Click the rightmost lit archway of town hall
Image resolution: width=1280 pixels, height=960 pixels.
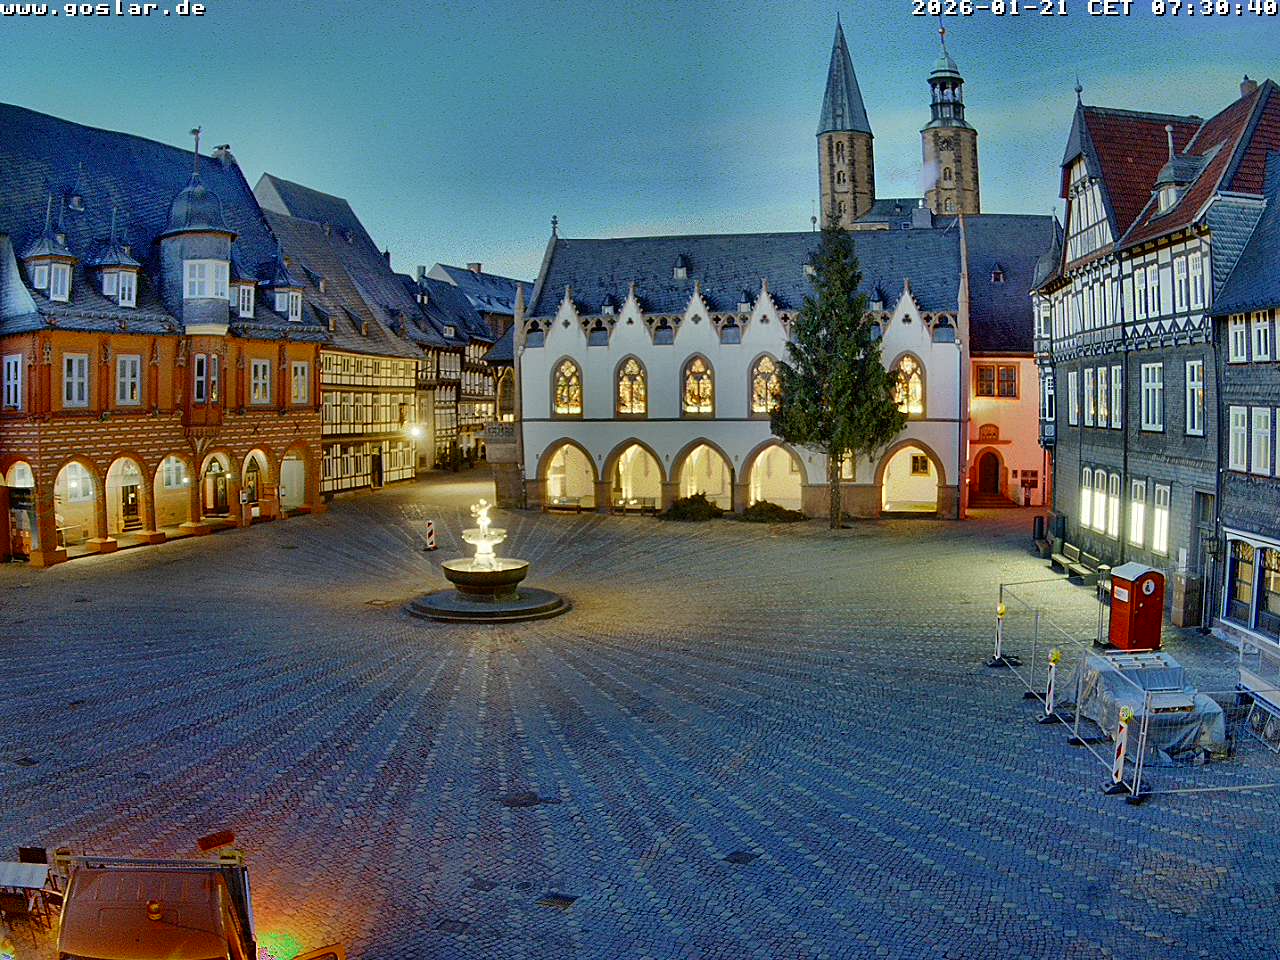(910, 478)
